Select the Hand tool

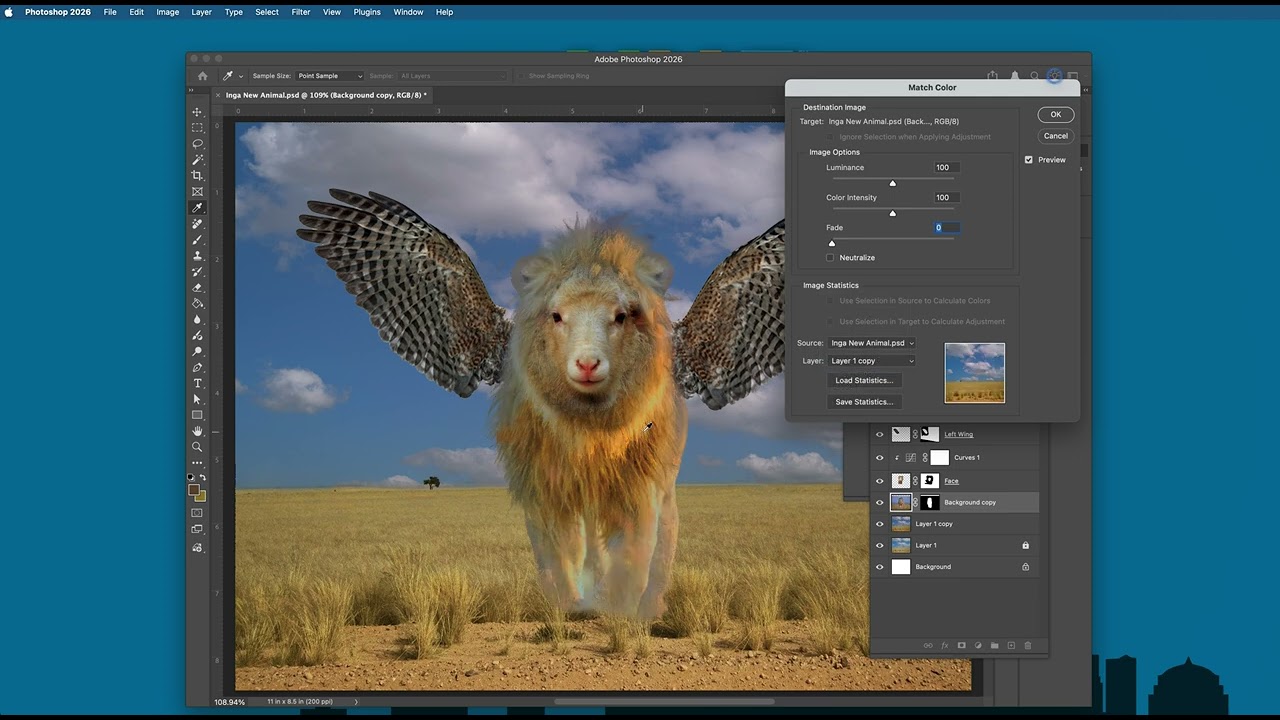point(197,431)
